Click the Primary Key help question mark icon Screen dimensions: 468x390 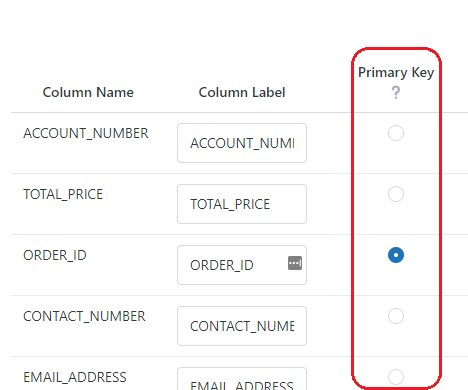pos(396,92)
